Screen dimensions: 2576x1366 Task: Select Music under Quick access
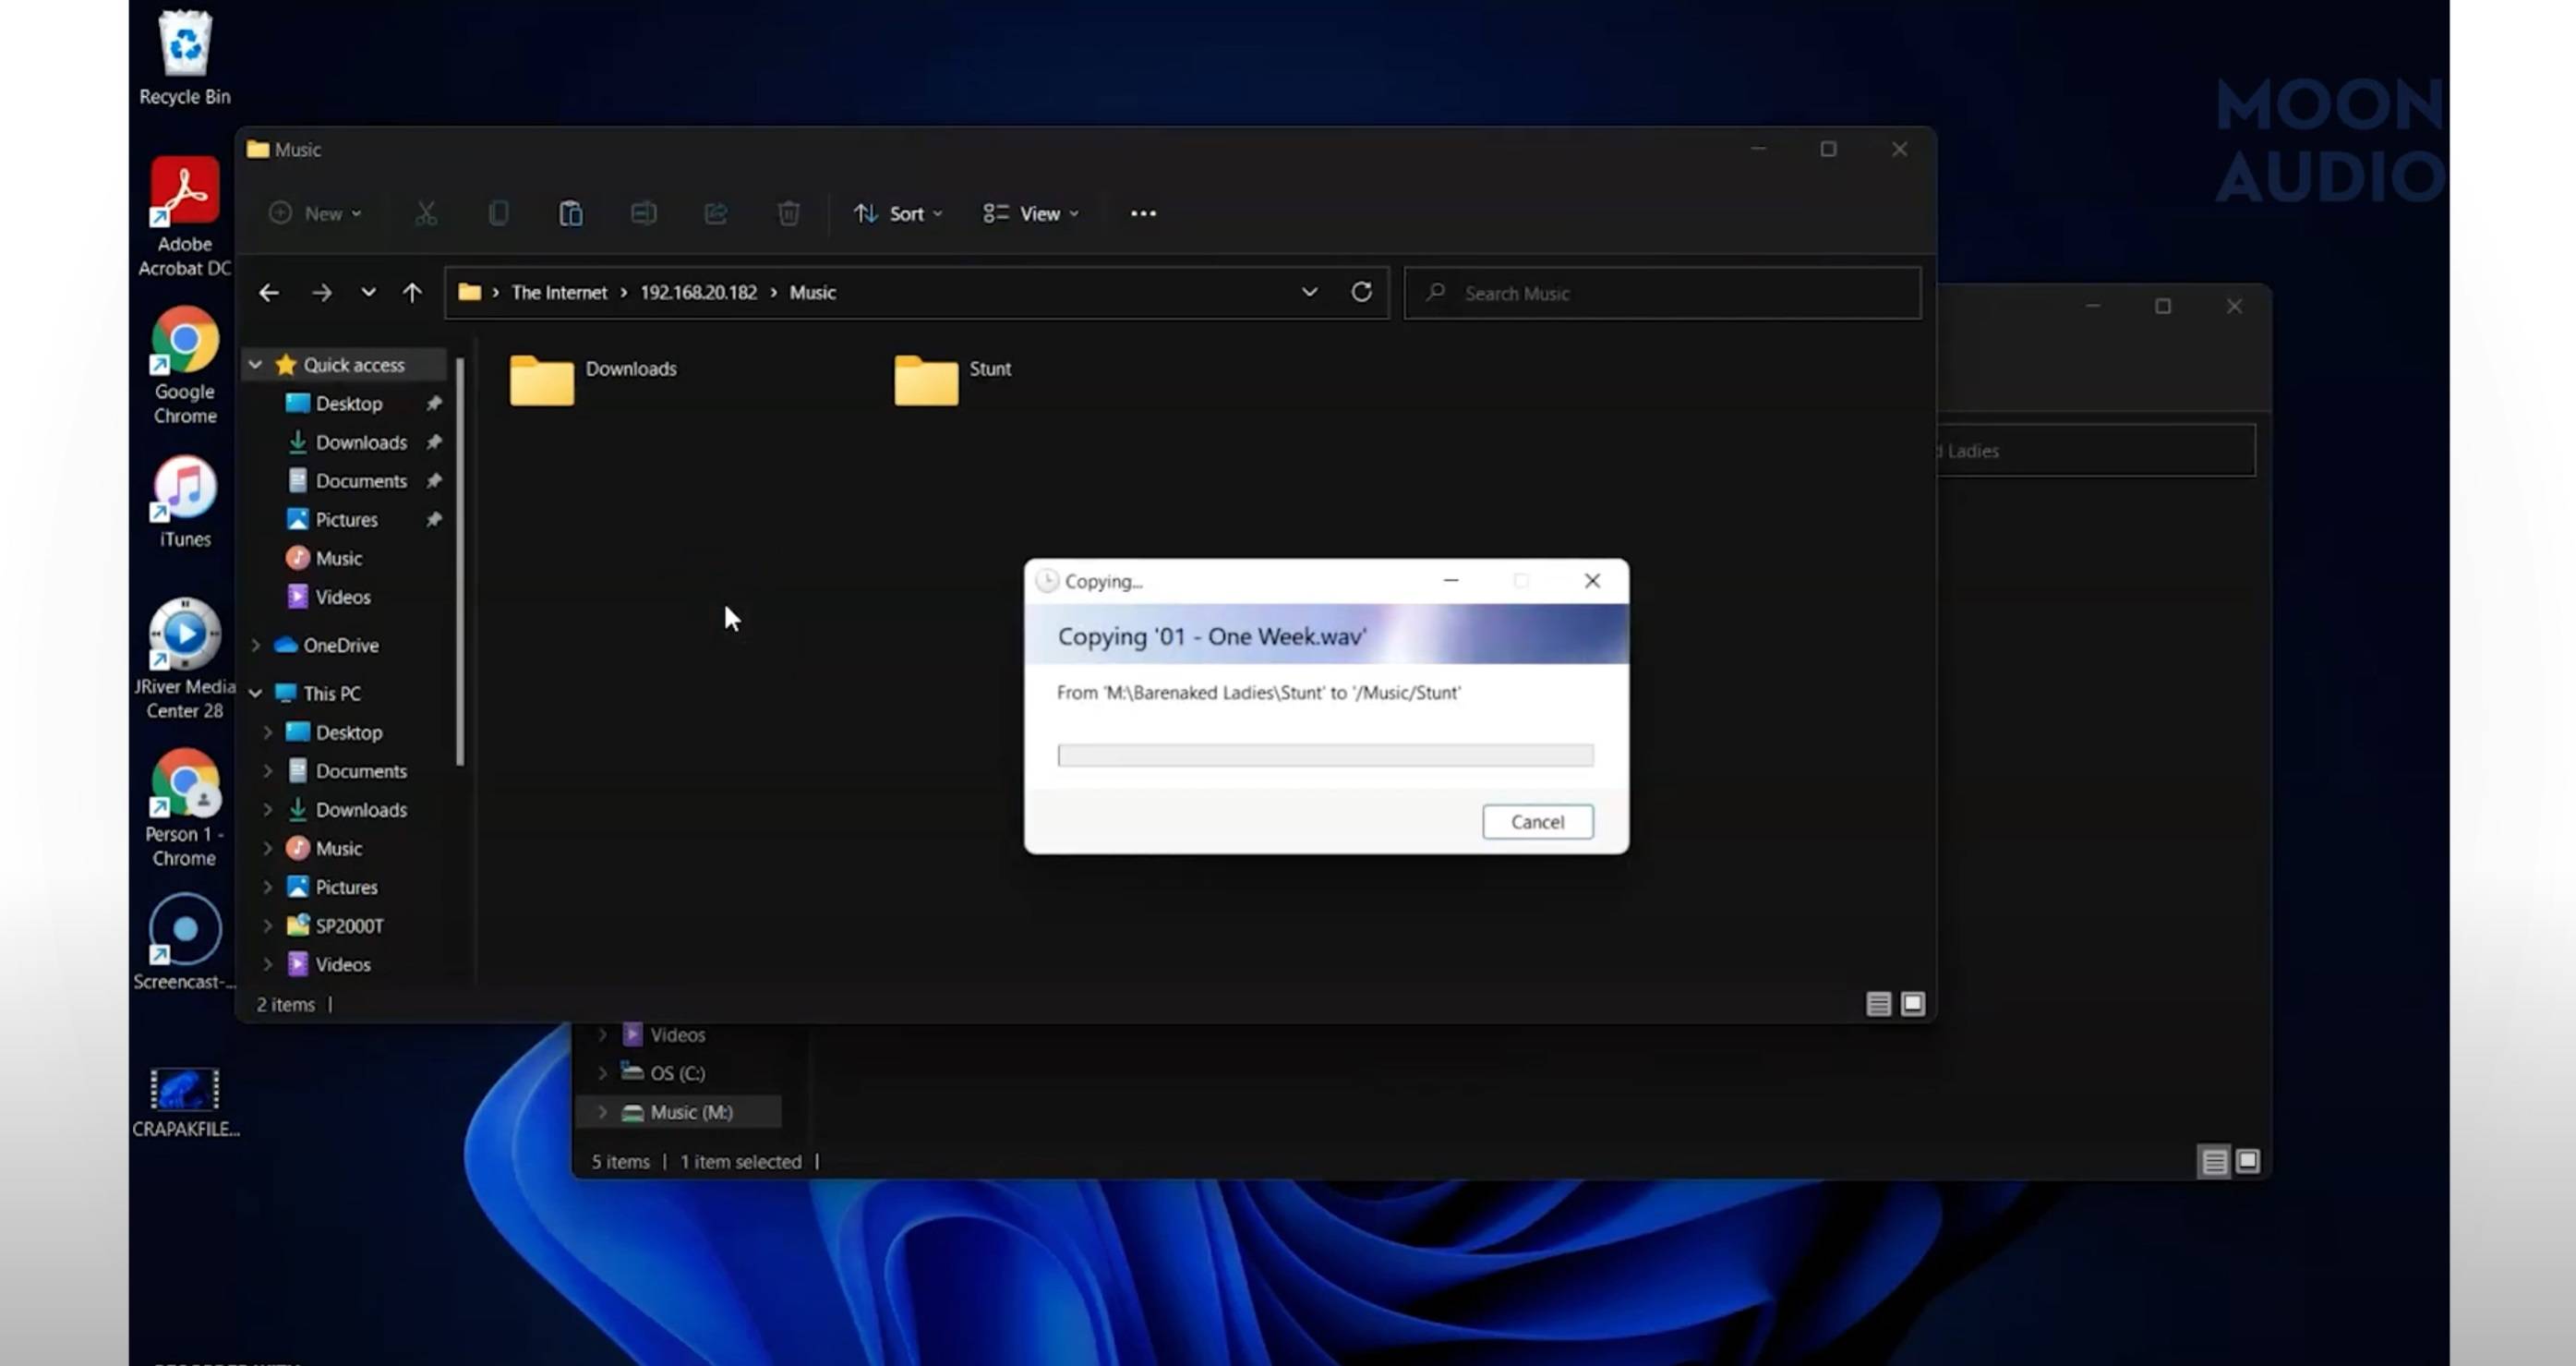(x=338, y=558)
